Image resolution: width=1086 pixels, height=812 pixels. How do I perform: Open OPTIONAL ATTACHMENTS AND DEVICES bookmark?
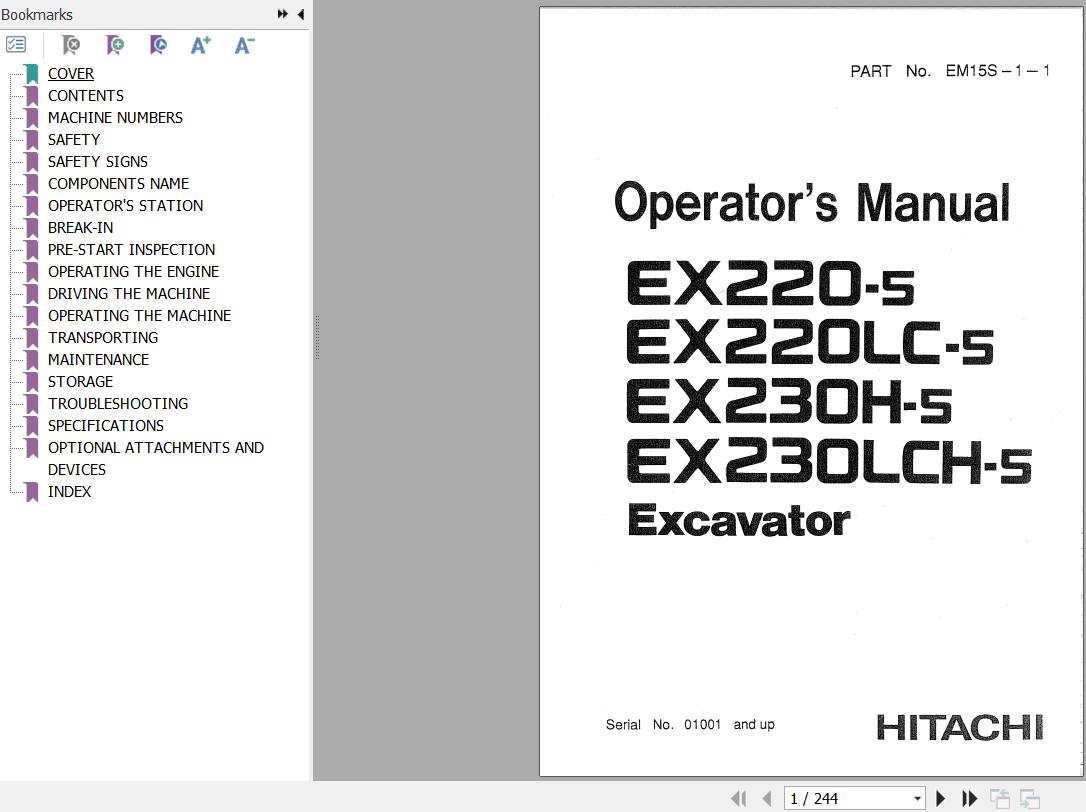pyautogui.click(x=156, y=459)
